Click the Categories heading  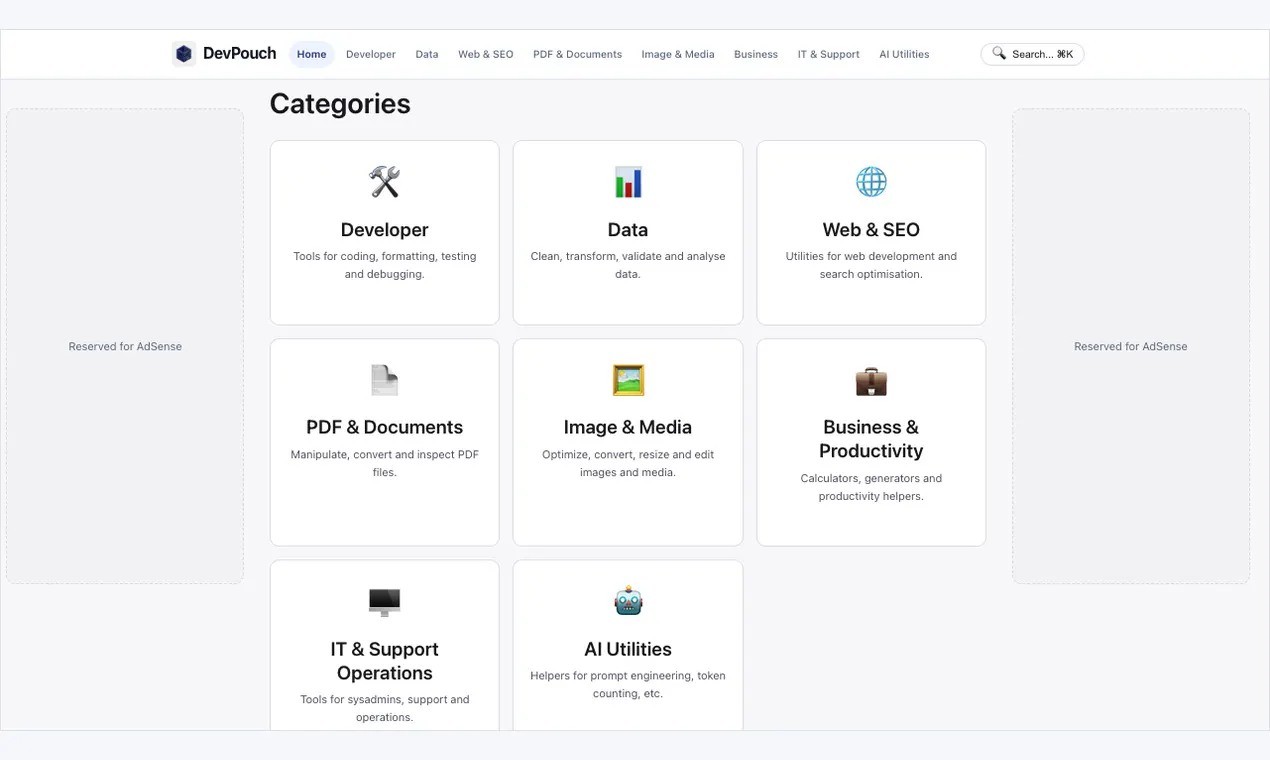(340, 104)
